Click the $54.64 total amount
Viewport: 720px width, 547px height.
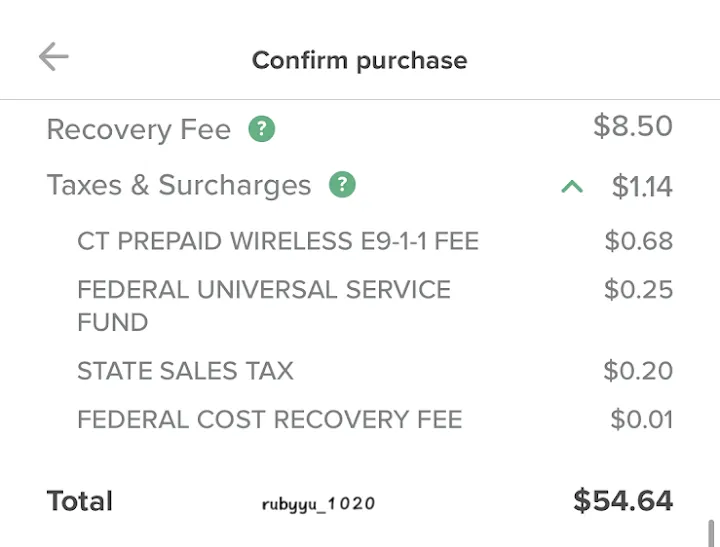622,501
